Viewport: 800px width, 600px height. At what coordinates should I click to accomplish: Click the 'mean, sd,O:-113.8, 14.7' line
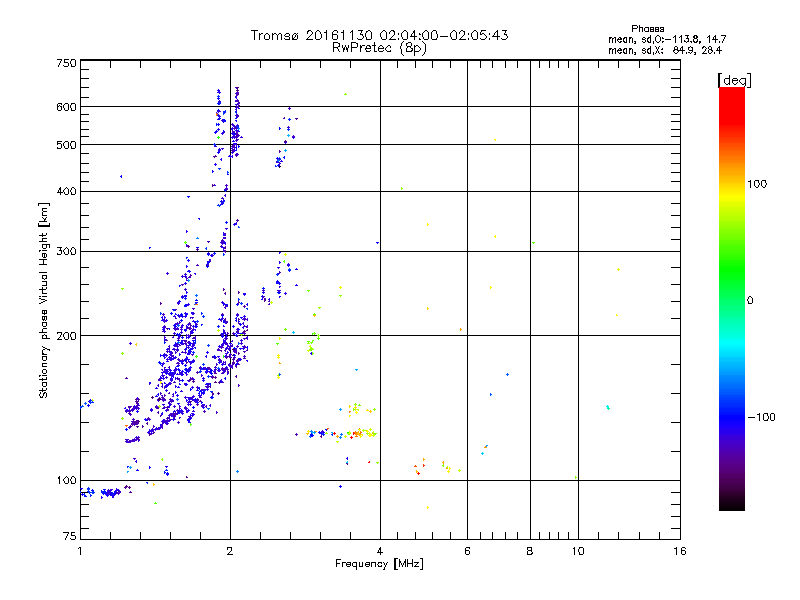tap(667, 39)
